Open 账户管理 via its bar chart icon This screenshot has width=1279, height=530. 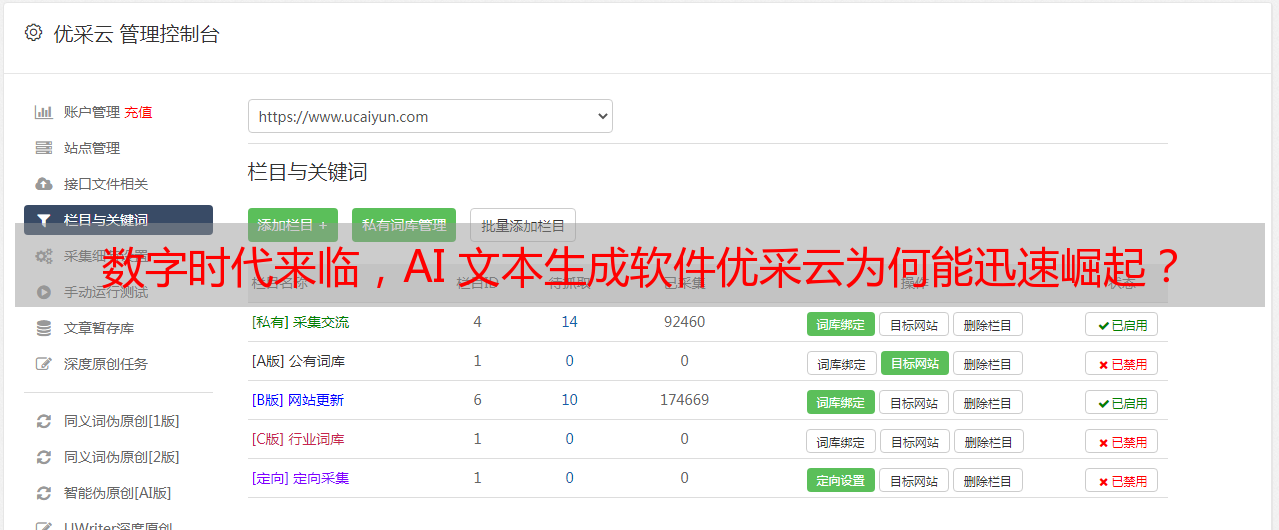[x=43, y=112]
